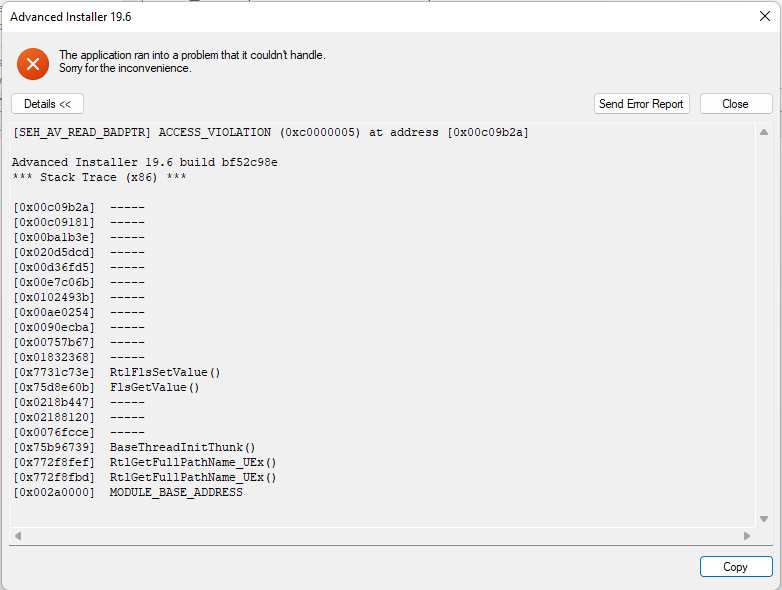Click the stack entry [0x02188120]

click(78, 417)
